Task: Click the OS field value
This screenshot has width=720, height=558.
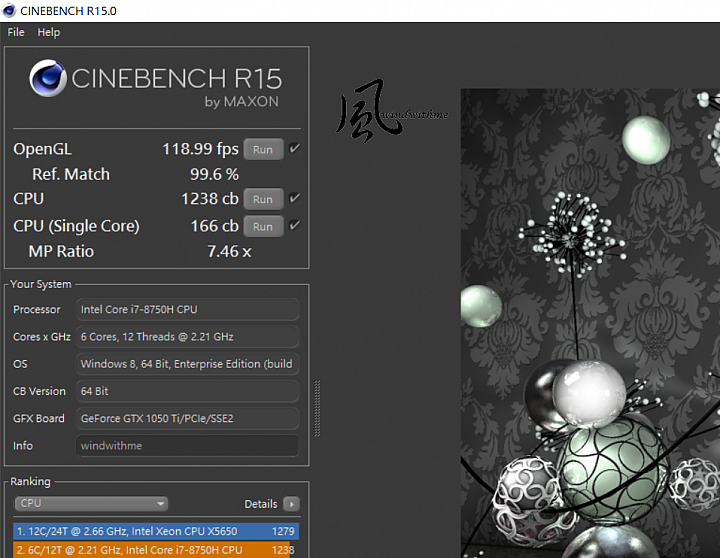Action: (187, 364)
